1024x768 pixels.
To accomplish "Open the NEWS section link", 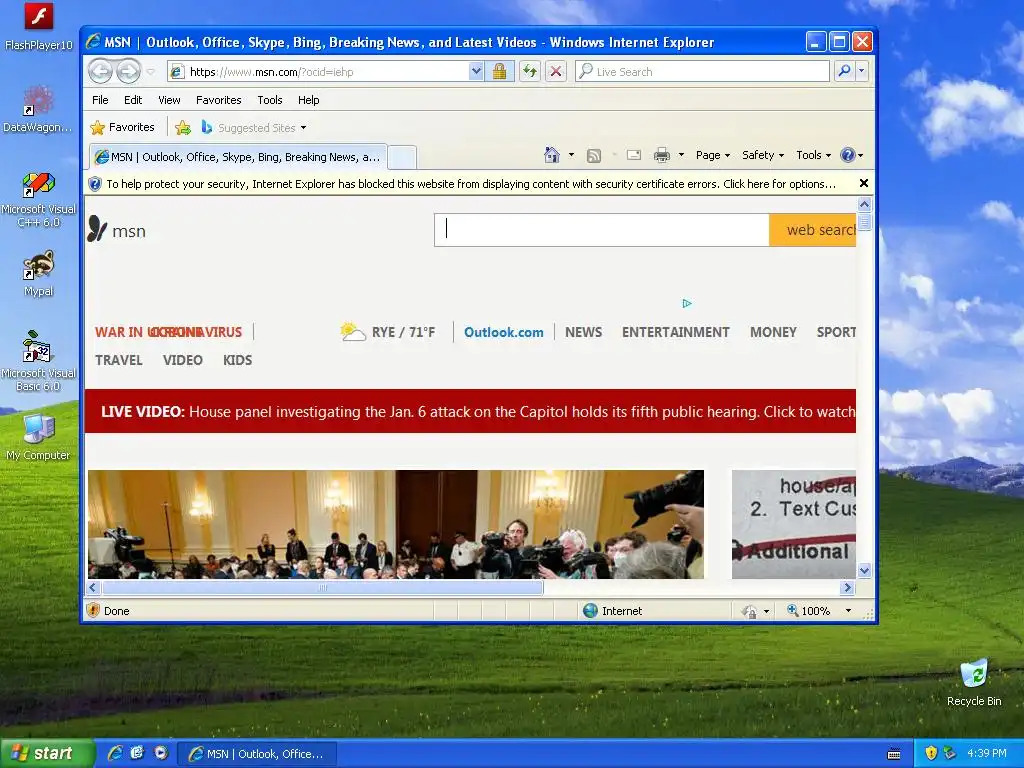I will pos(583,332).
